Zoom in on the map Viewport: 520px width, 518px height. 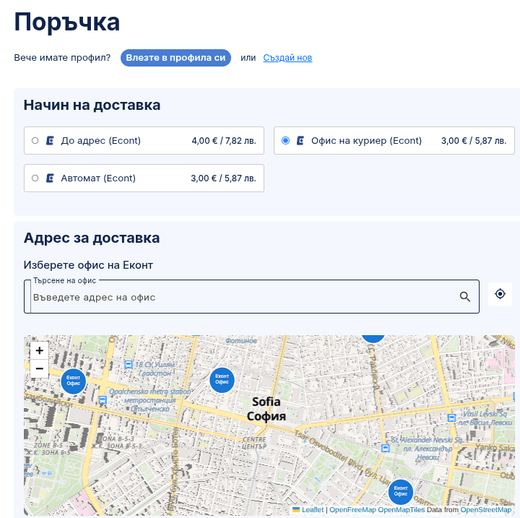(x=39, y=350)
